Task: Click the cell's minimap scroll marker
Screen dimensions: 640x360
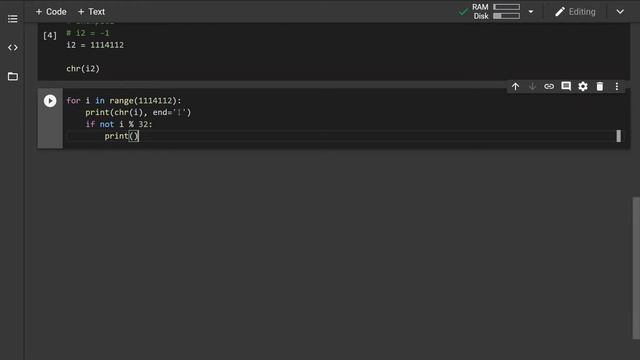Action: 618,136
